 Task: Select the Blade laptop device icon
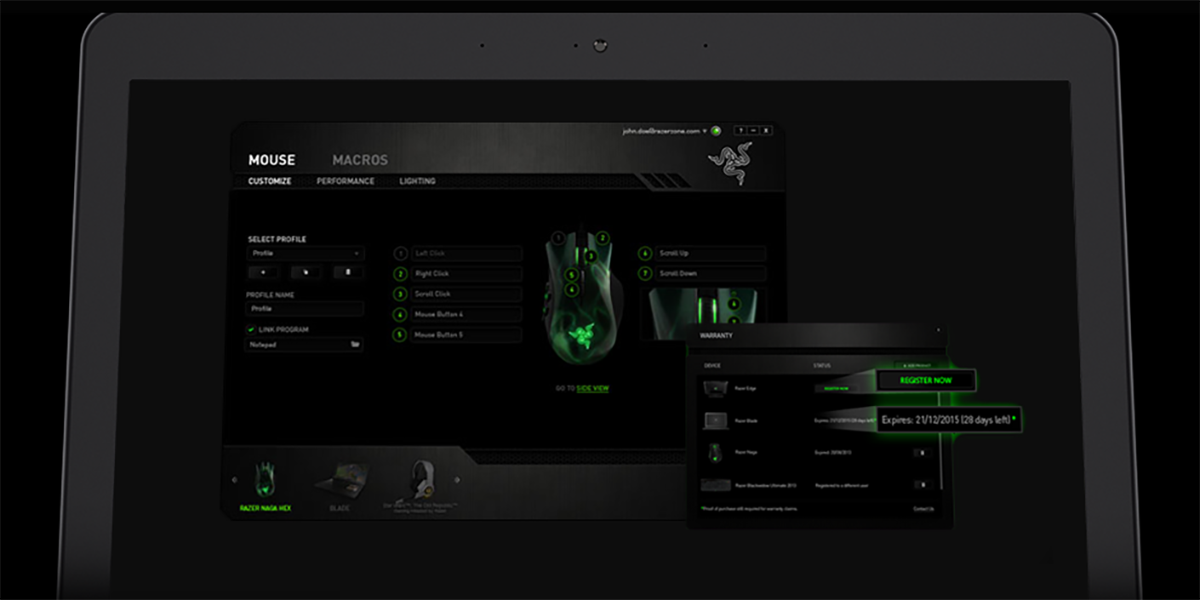340,481
